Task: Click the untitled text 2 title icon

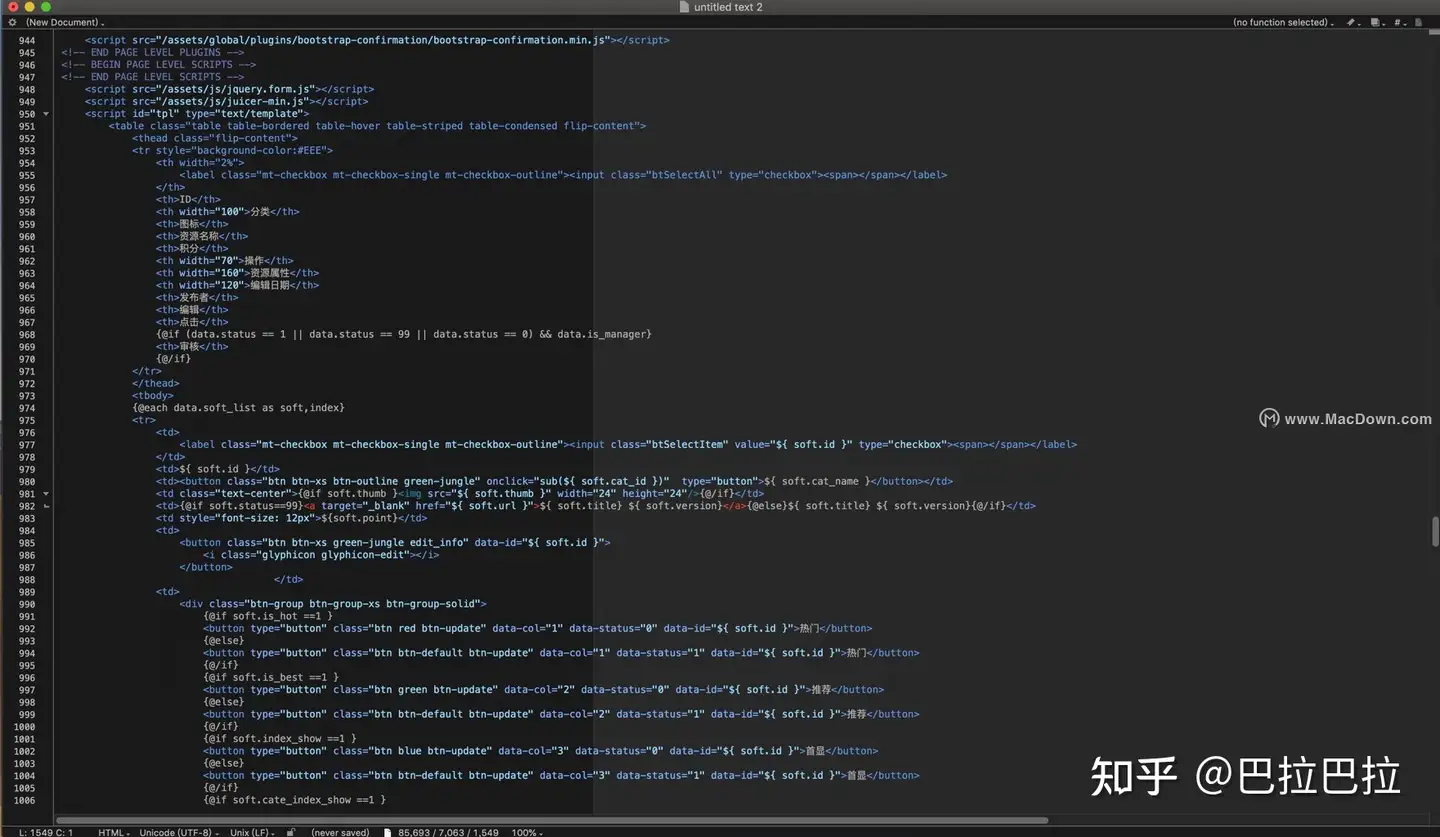Action: pyautogui.click(x=684, y=7)
